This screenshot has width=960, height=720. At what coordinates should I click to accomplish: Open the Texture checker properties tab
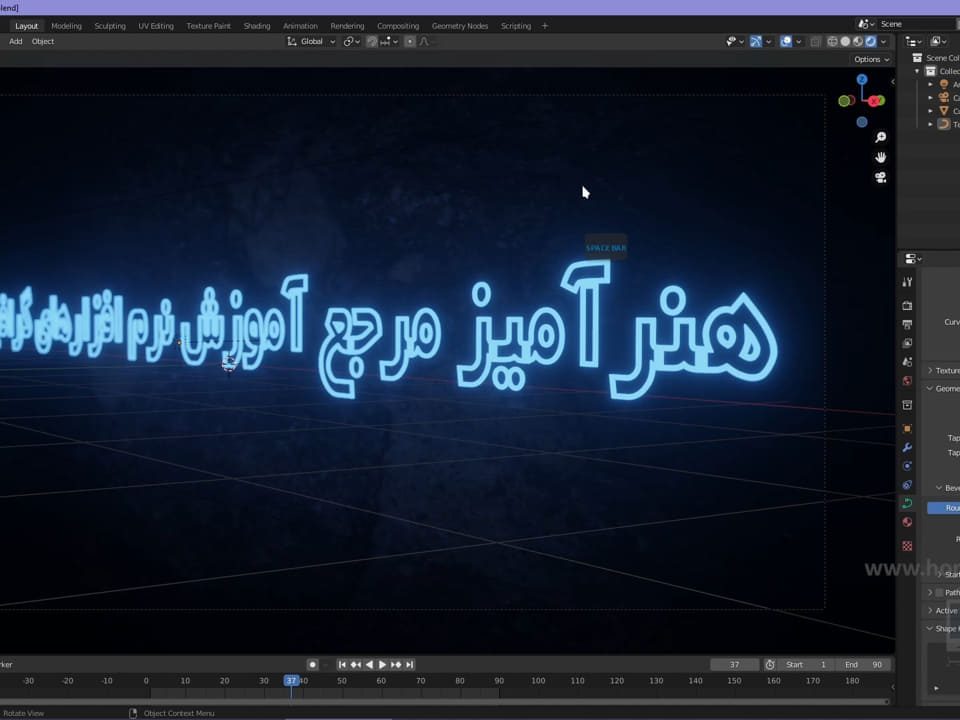(907, 546)
